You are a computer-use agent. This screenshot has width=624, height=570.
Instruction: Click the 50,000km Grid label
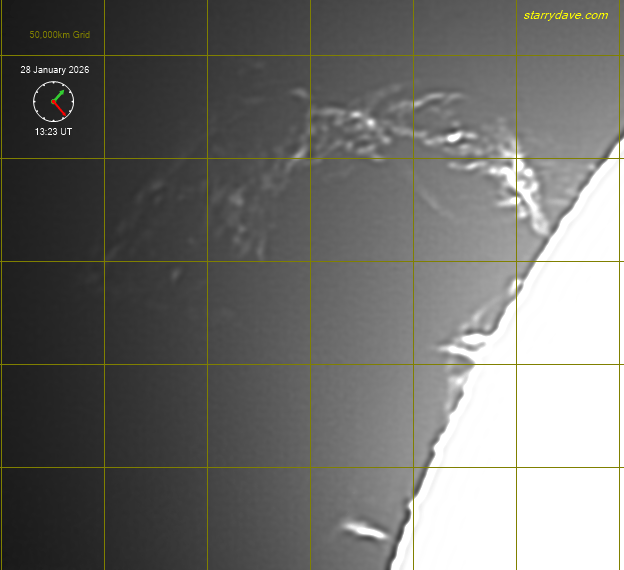pyautogui.click(x=59, y=35)
